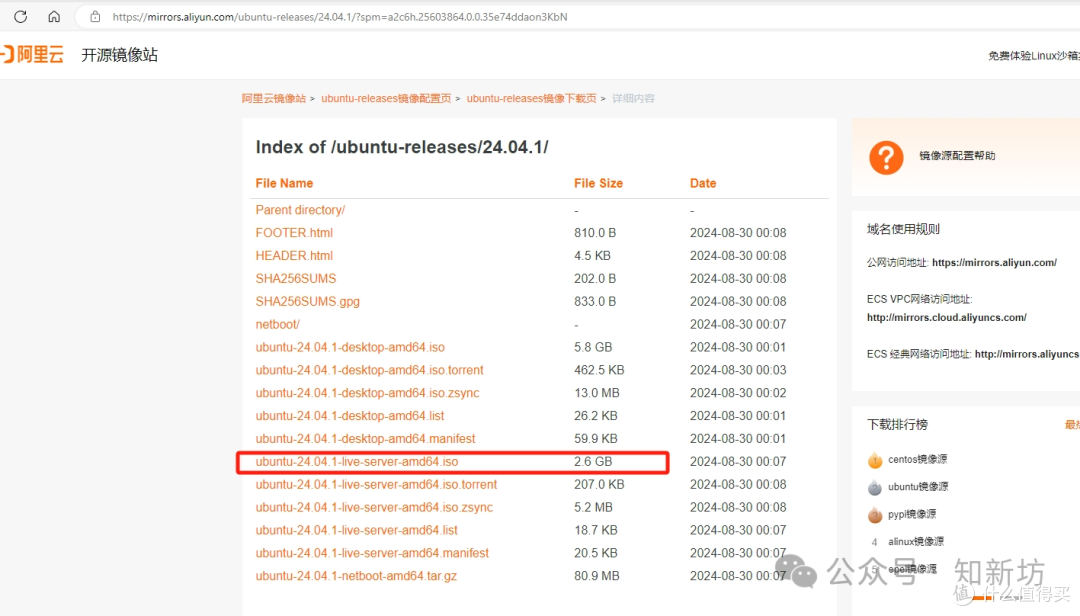Screen dimensions: 1080x616
Task: Click the first-place medal beside centos镜像源
Action: coord(877,459)
